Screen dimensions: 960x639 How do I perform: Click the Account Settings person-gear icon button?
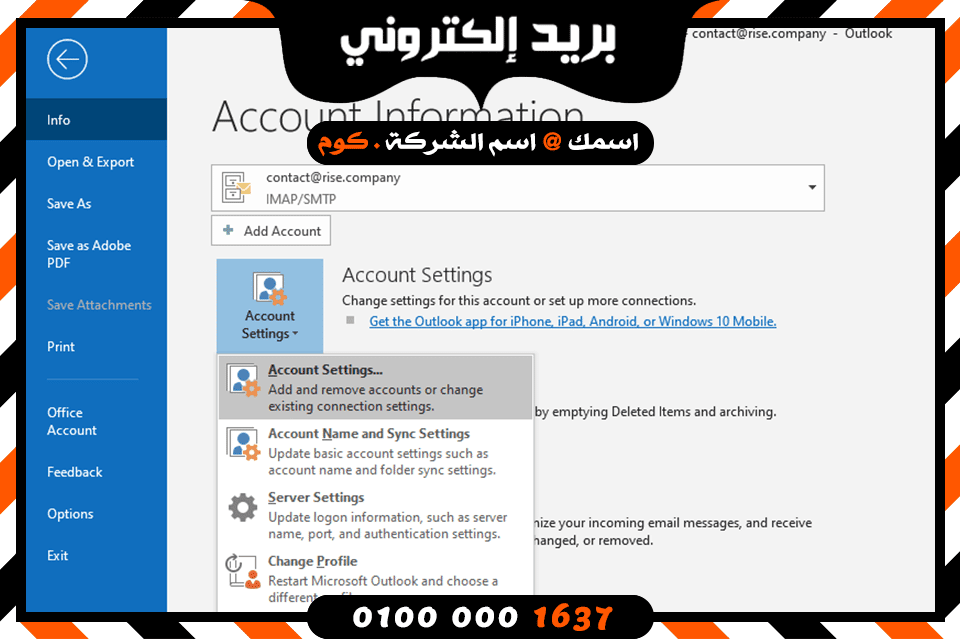270,307
